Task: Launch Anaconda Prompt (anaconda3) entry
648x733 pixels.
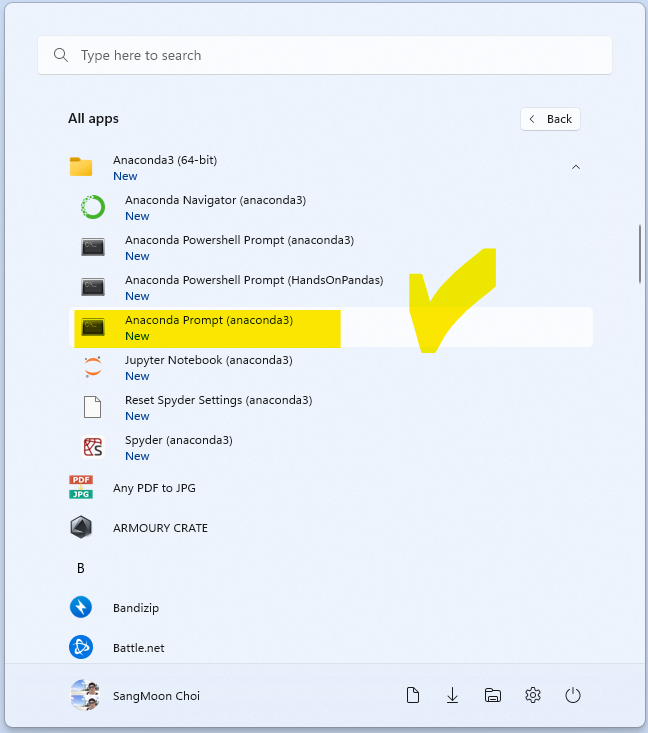Action: [331, 327]
